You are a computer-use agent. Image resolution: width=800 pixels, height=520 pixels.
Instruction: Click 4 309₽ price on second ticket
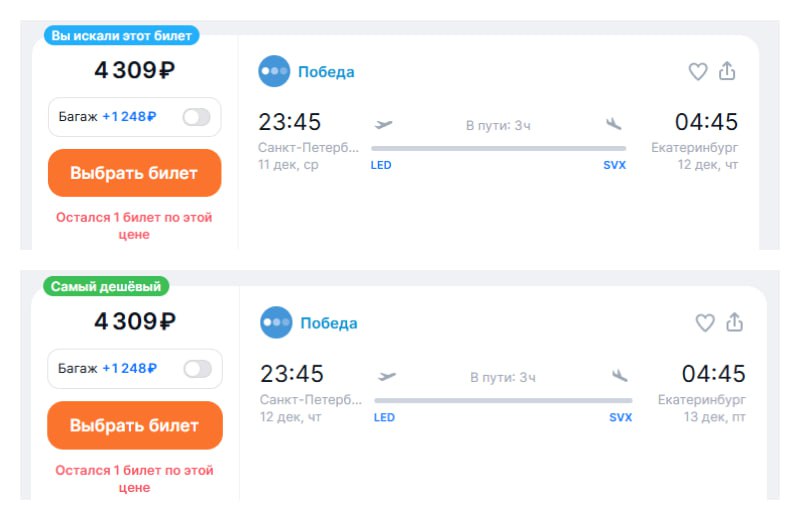tap(135, 321)
